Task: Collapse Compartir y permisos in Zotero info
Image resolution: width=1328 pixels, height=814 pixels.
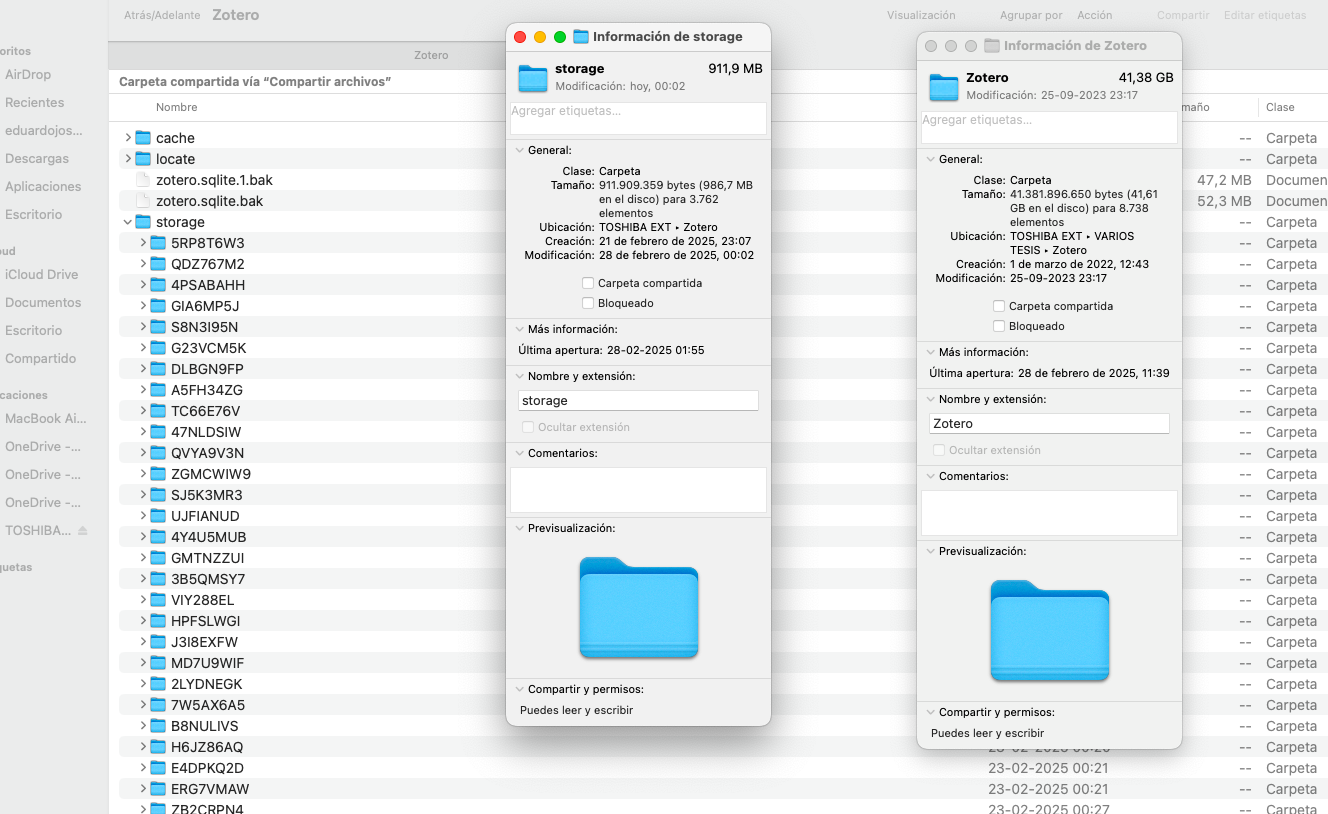Action: pyautogui.click(x=930, y=713)
